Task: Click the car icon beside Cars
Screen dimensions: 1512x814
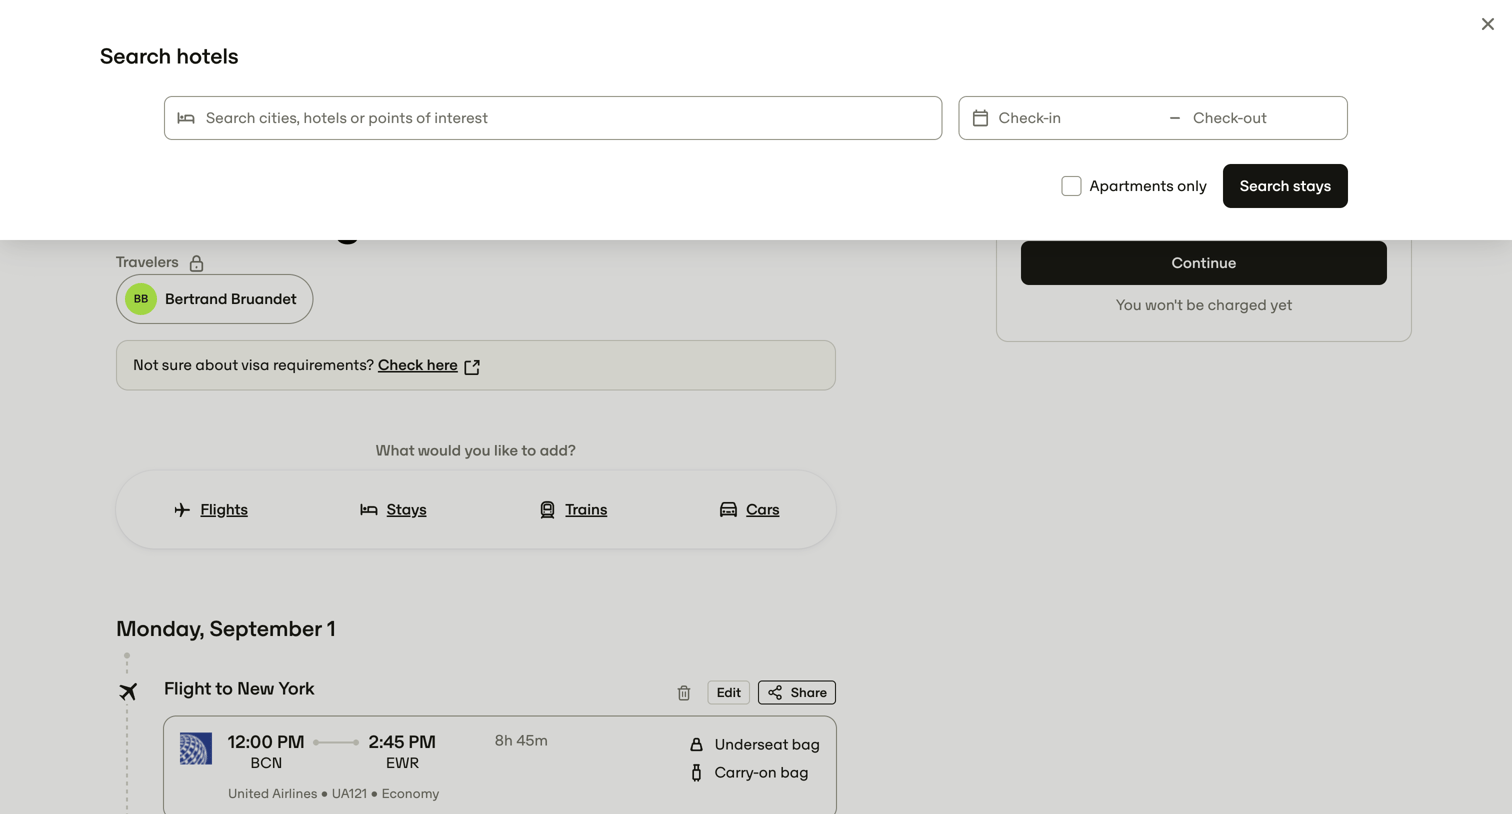Action: coord(728,510)
